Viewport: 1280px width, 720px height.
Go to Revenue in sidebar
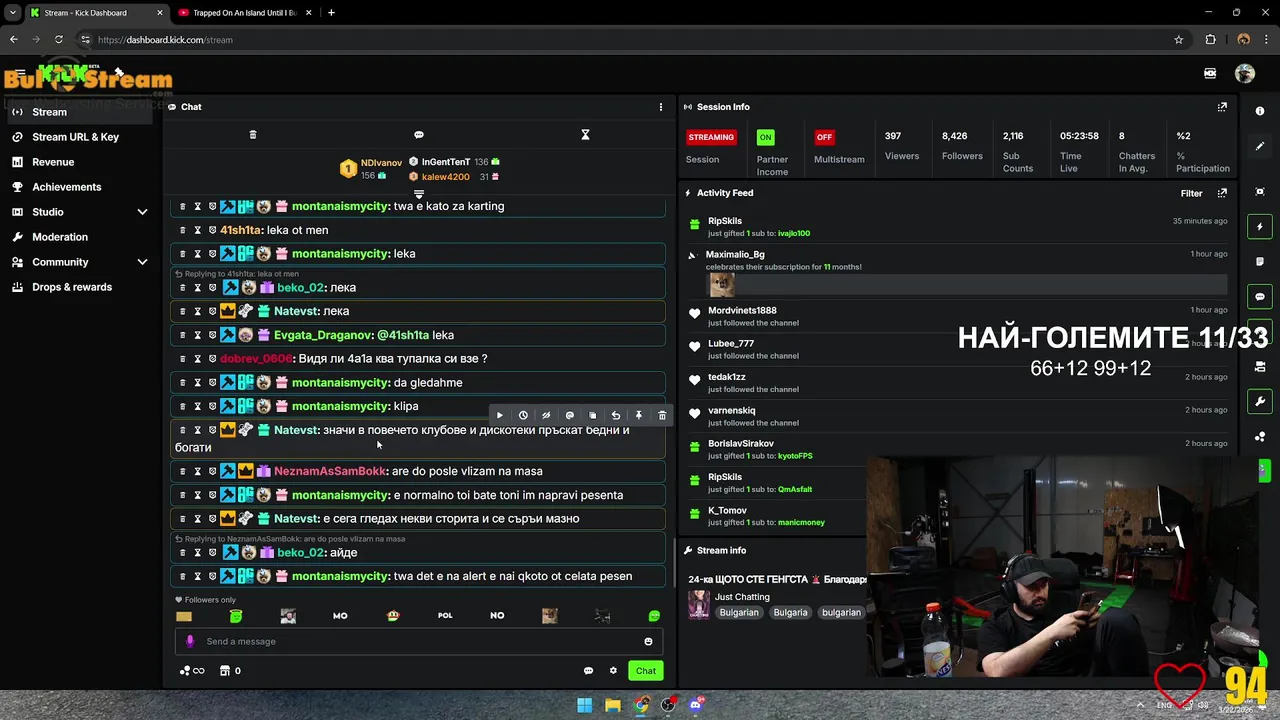click(x=53, y=162)
